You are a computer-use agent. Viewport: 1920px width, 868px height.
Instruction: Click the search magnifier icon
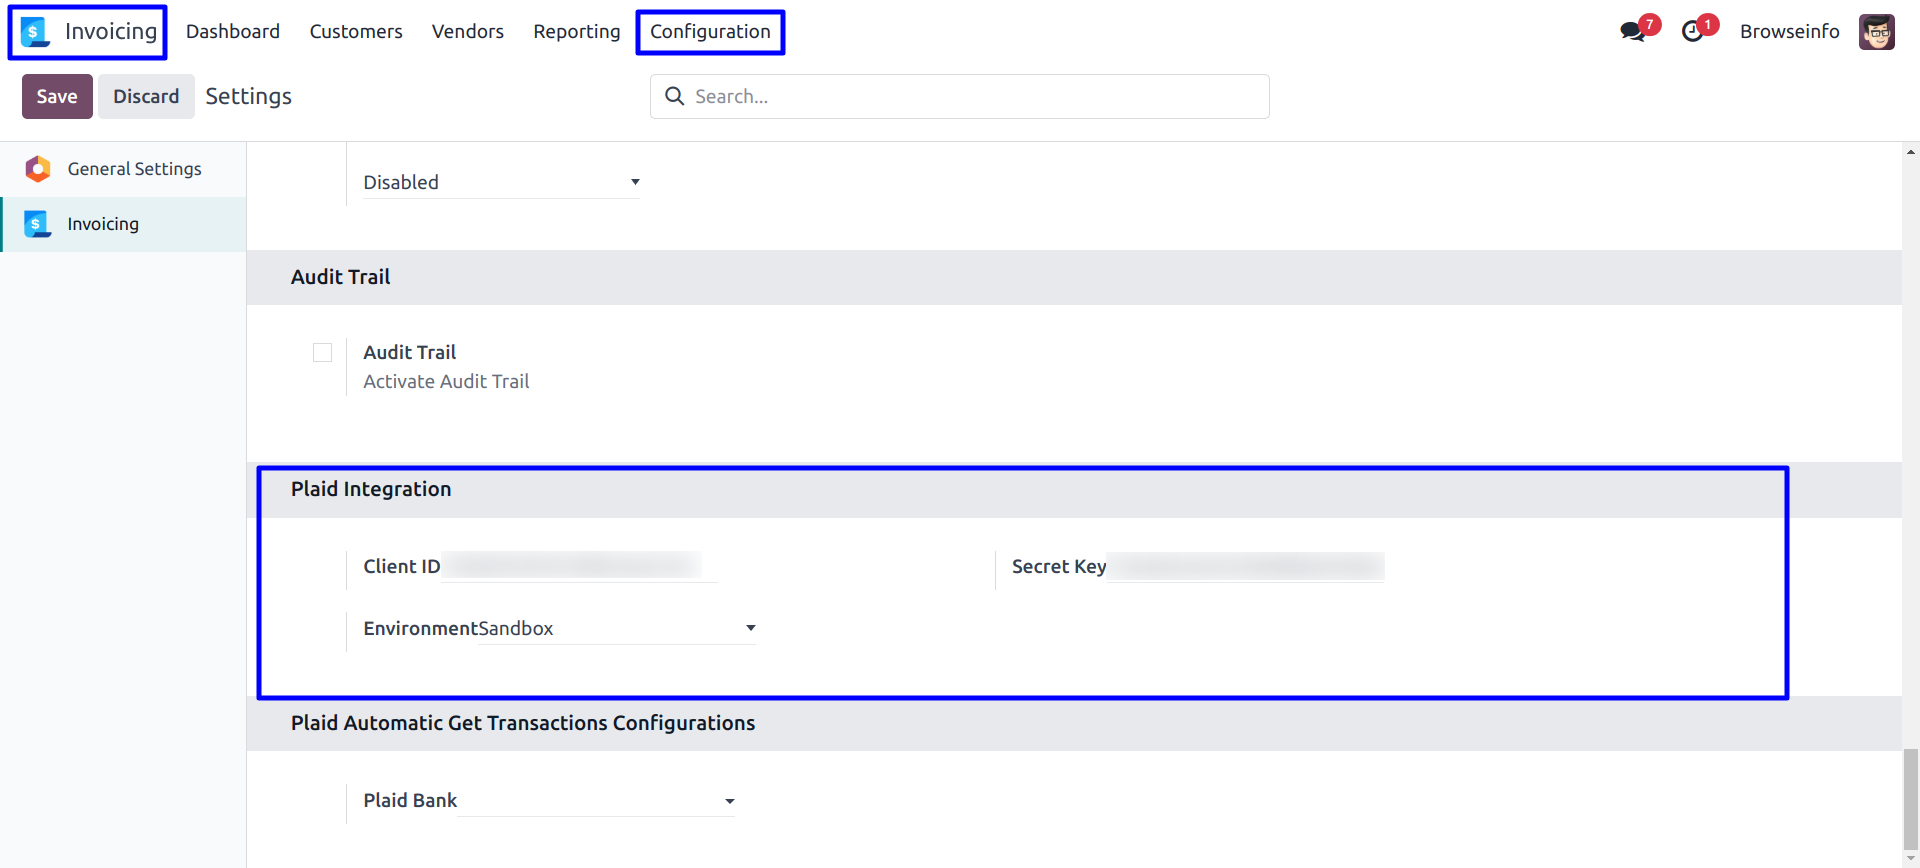pyautogui.click(x=675, y=96)
